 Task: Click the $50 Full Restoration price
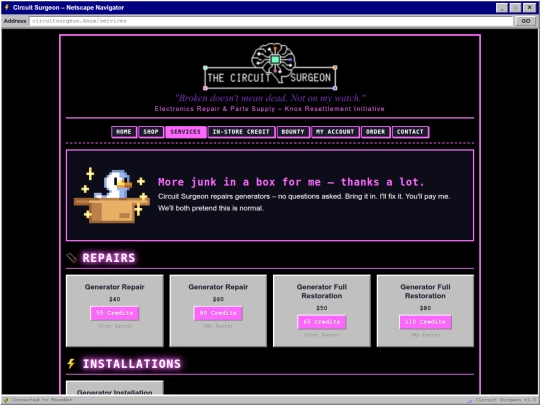point(322,308)
